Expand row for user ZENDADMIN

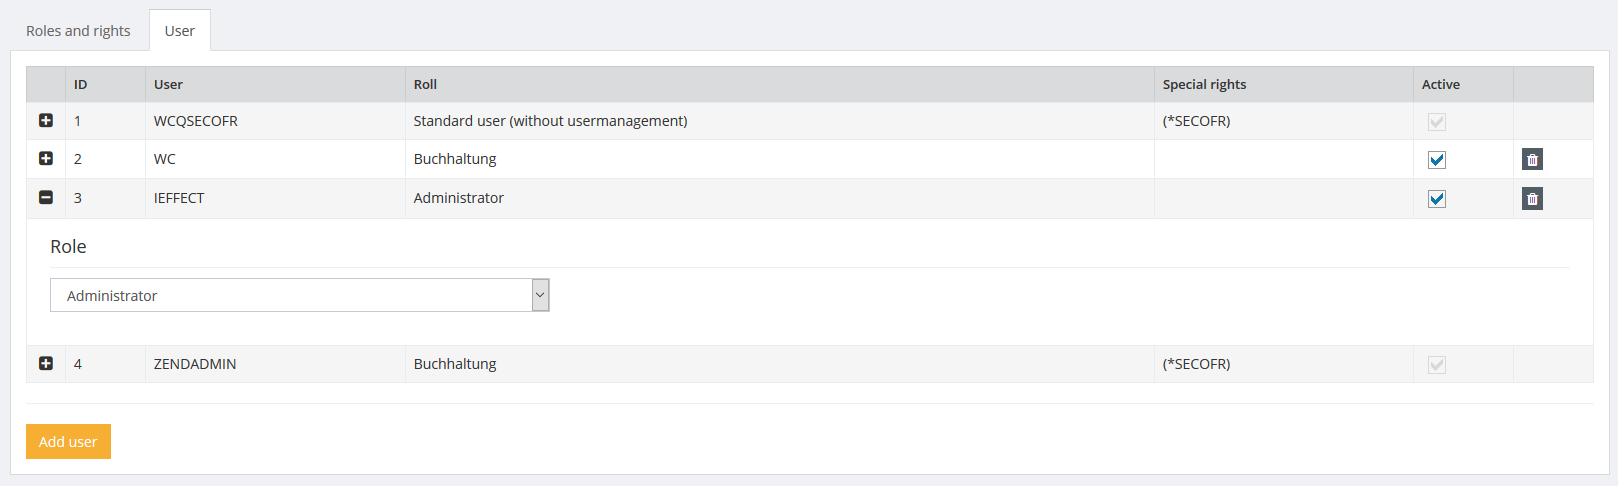point(46,363)
